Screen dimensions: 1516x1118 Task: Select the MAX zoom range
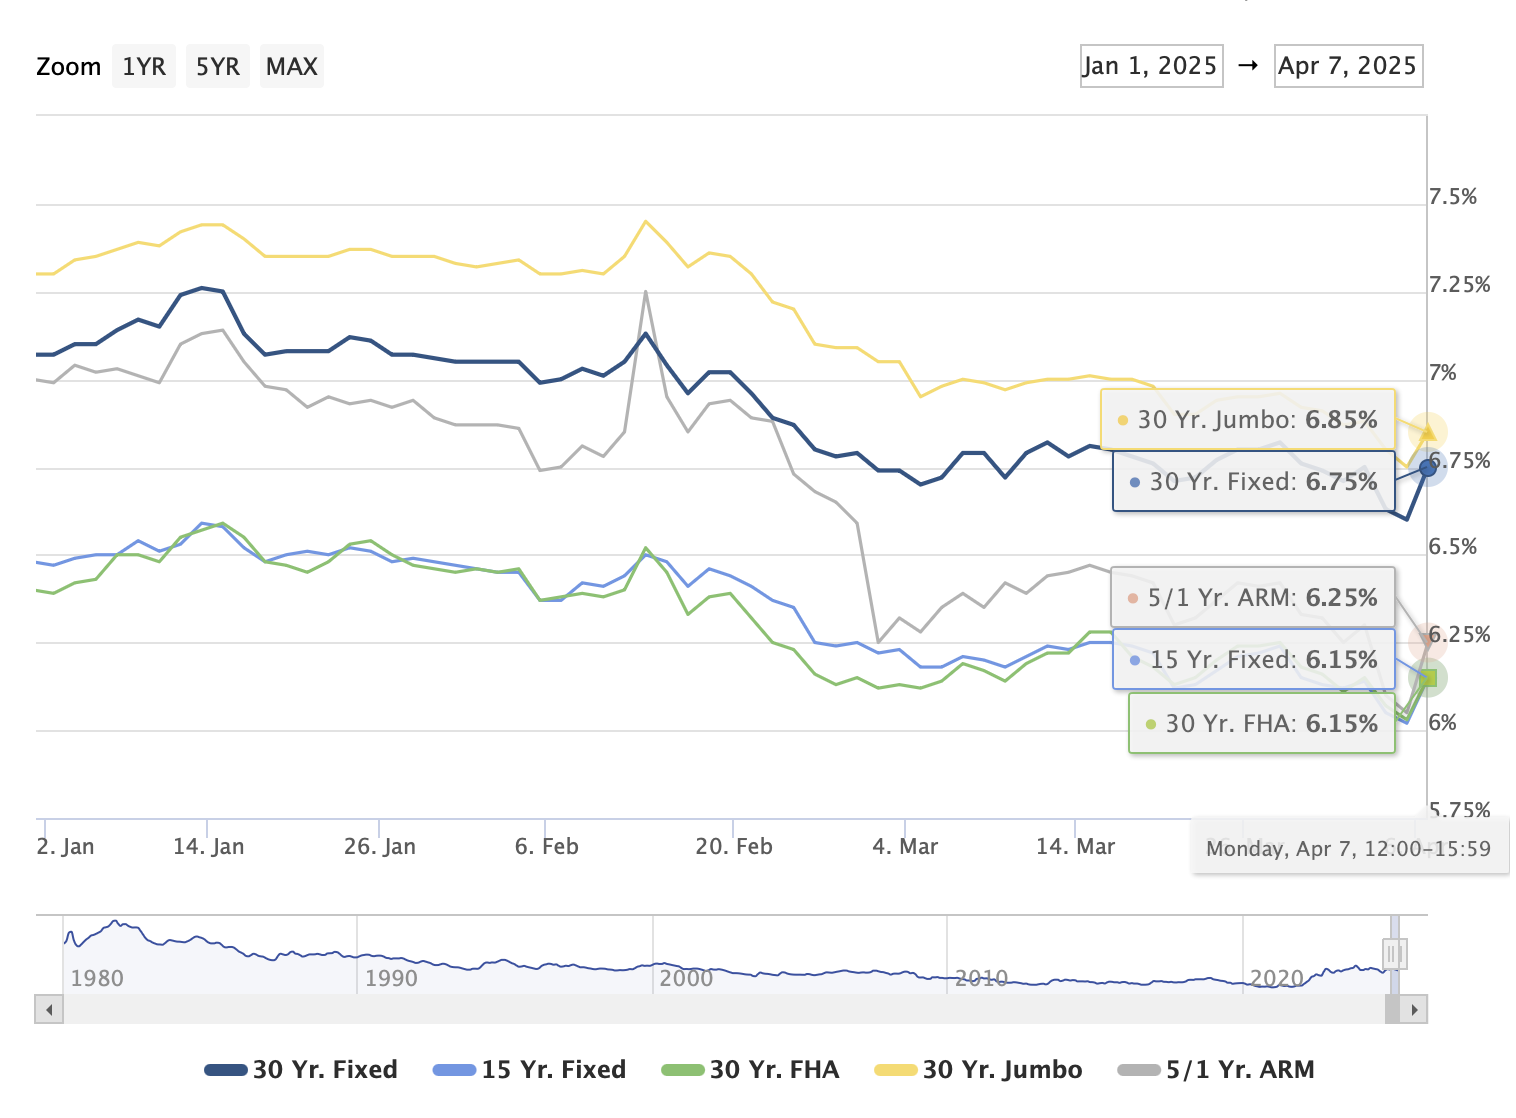(291, 66)
